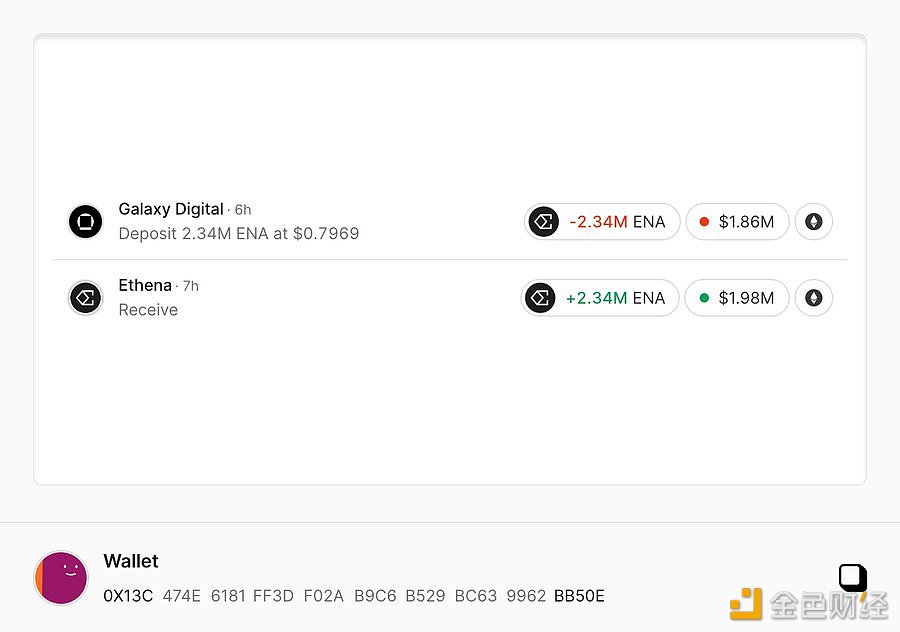Screen dimensions: 900x632
Task: Click the '7h' timestamp
Action: pos(191,286)
